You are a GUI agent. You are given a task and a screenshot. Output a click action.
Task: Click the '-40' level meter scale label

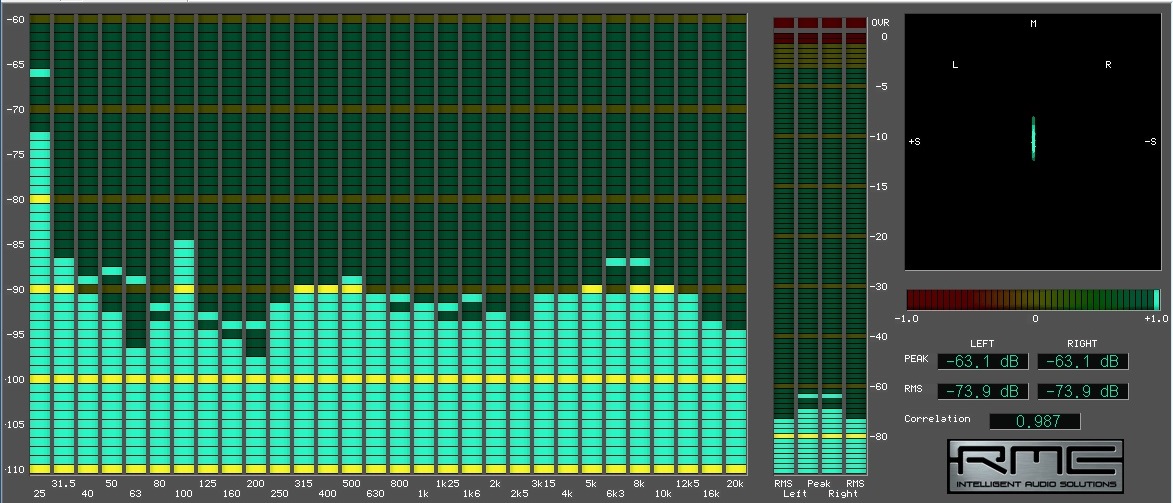pyautogui.click(x=878, y=337)
